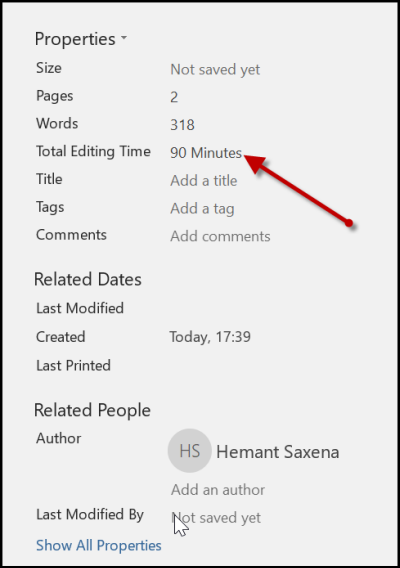The width and height of the screenshot is (400, 568).
Task: Click the Author label
Action: [58, 438]
